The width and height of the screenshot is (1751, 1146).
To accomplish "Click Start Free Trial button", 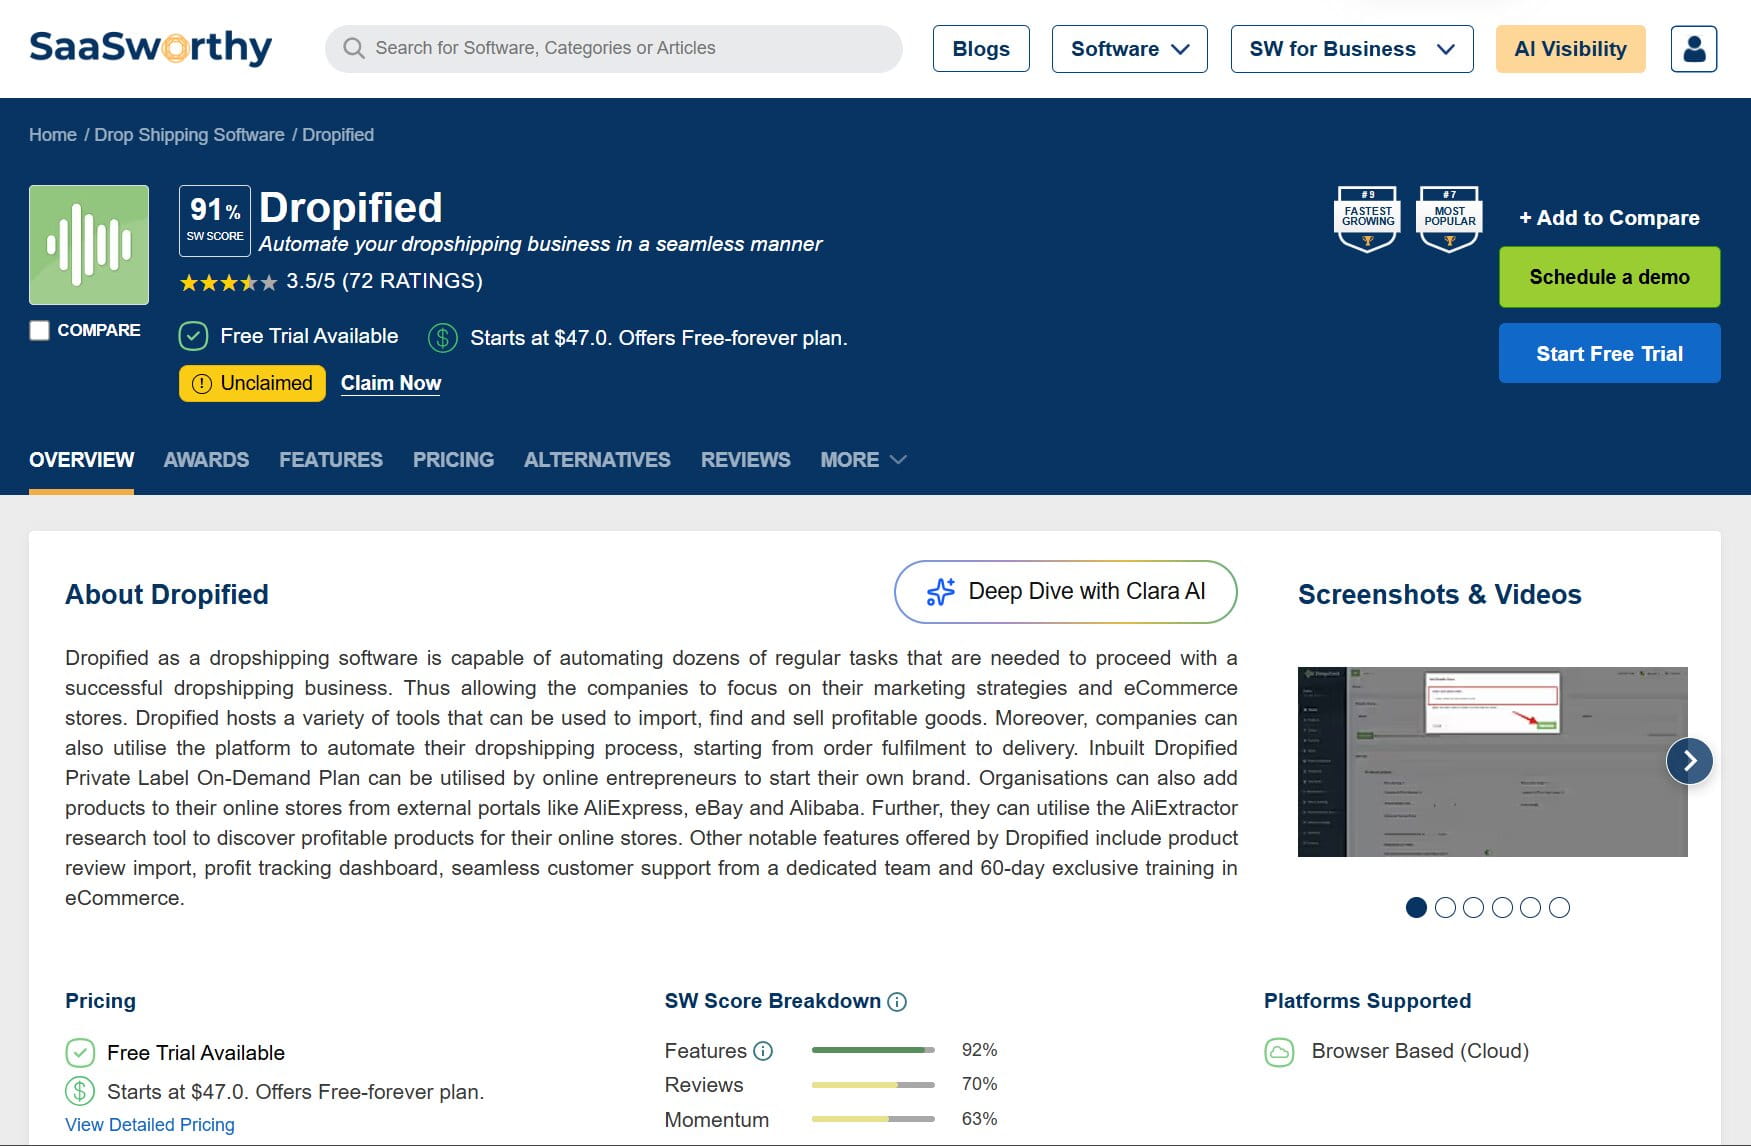I will [x=1609, y=353].
